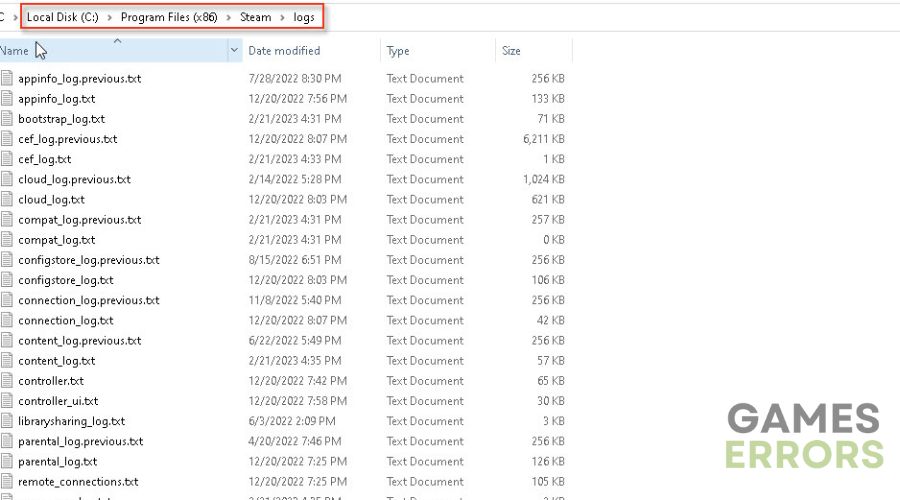Expand the chevron after Local Disk (C:)
Screen dimensions: 900x500
point(109,17)
